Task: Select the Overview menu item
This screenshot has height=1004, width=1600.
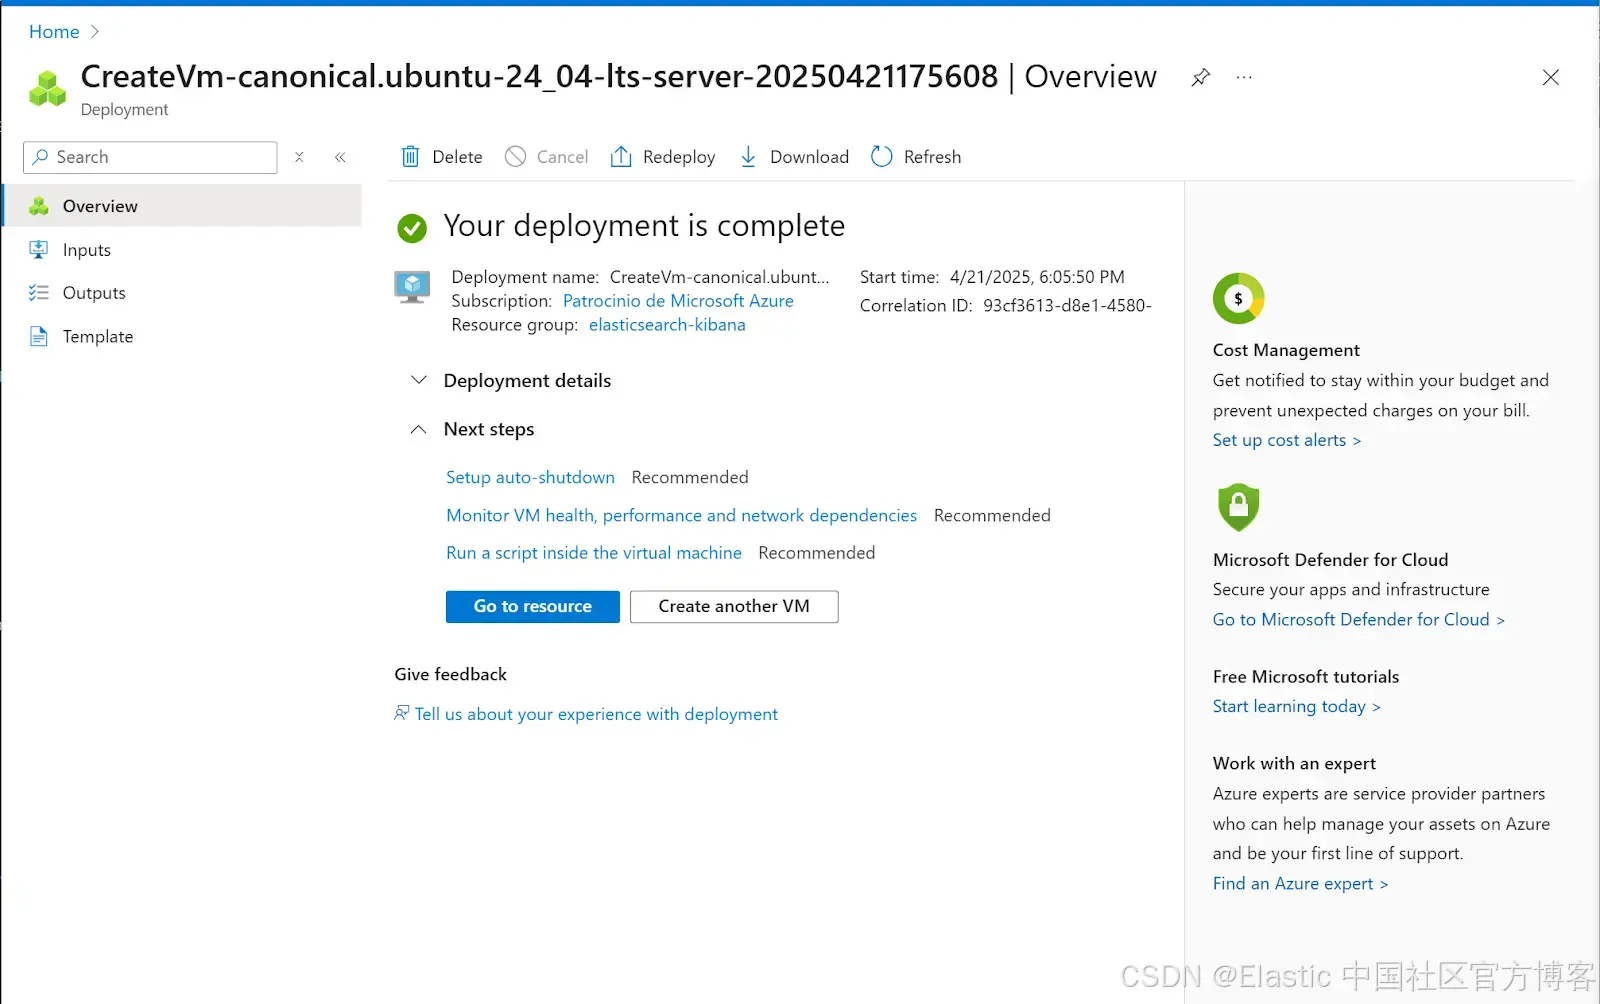Action: pos(182,206)
